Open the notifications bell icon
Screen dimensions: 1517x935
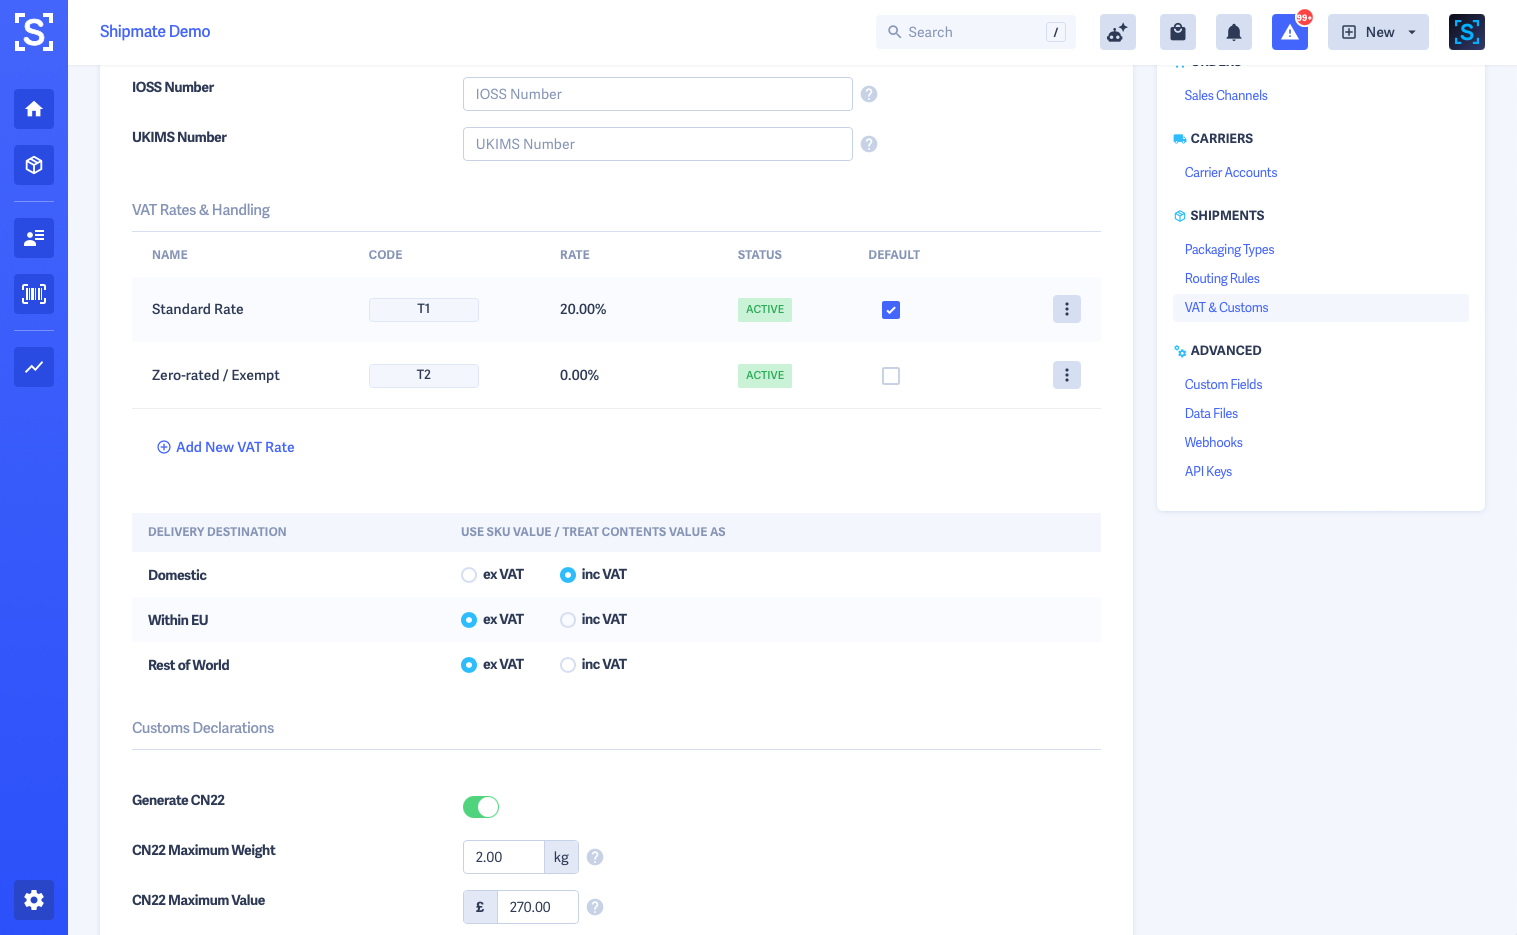[x=1234, y=32]
